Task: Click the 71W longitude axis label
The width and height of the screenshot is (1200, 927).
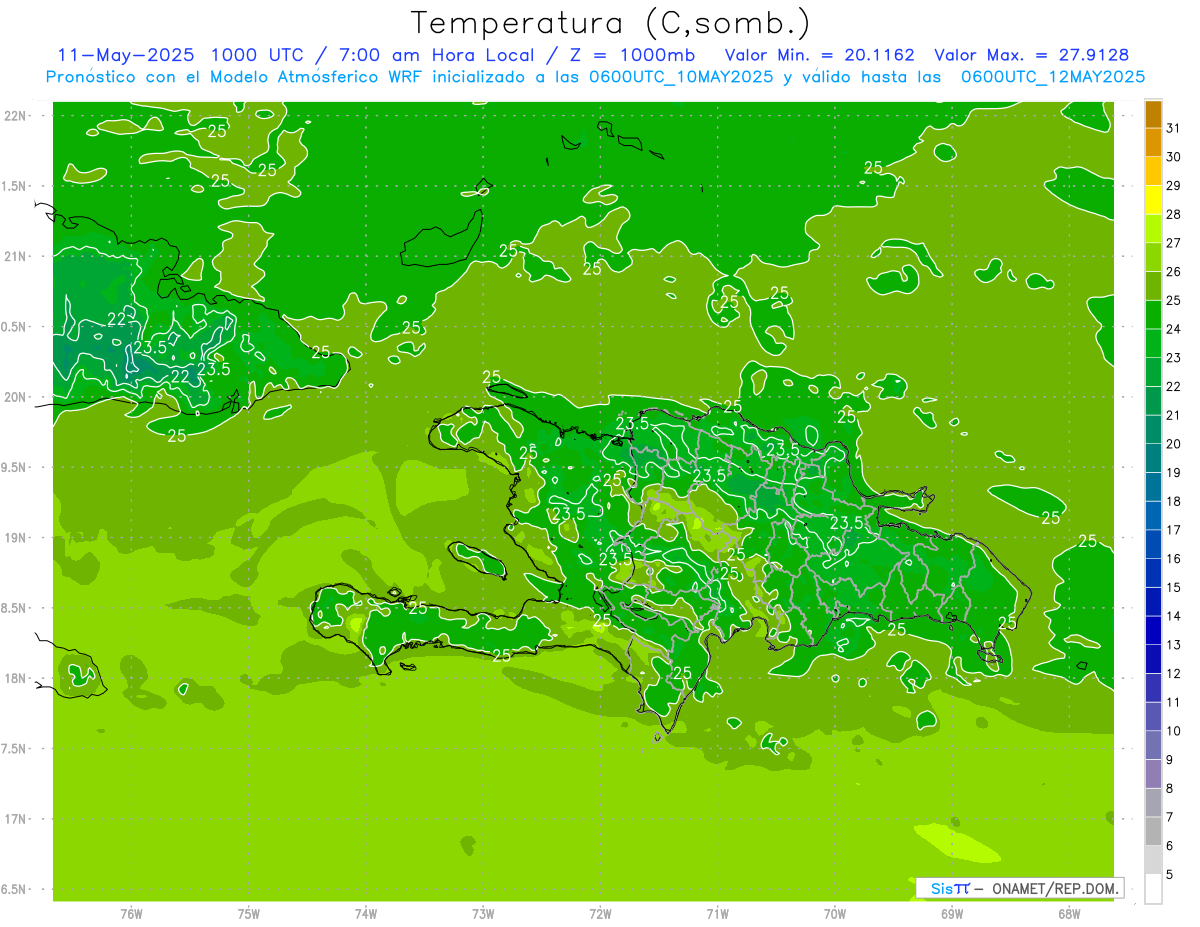Action: (x=717, y=914)
